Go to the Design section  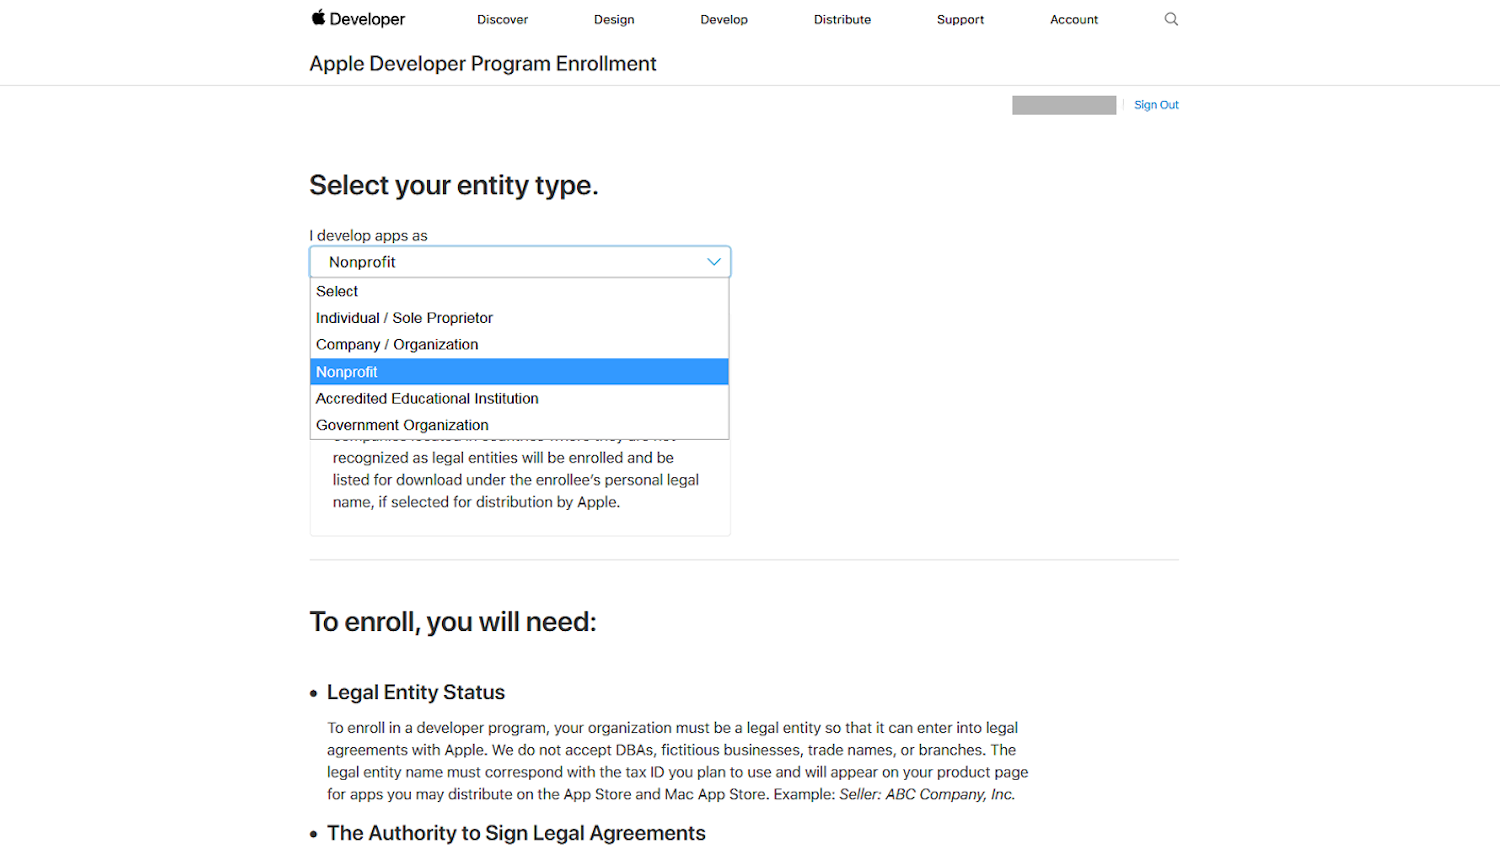(x=614, y=19)
